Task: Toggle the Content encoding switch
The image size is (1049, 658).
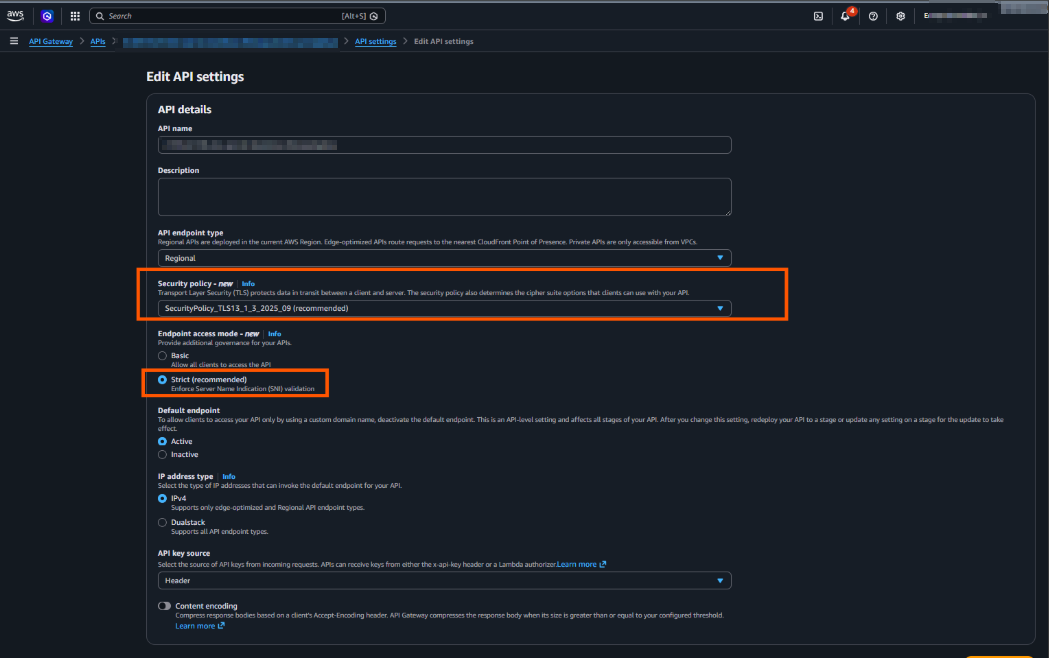Action: click(x=164, y=606)
